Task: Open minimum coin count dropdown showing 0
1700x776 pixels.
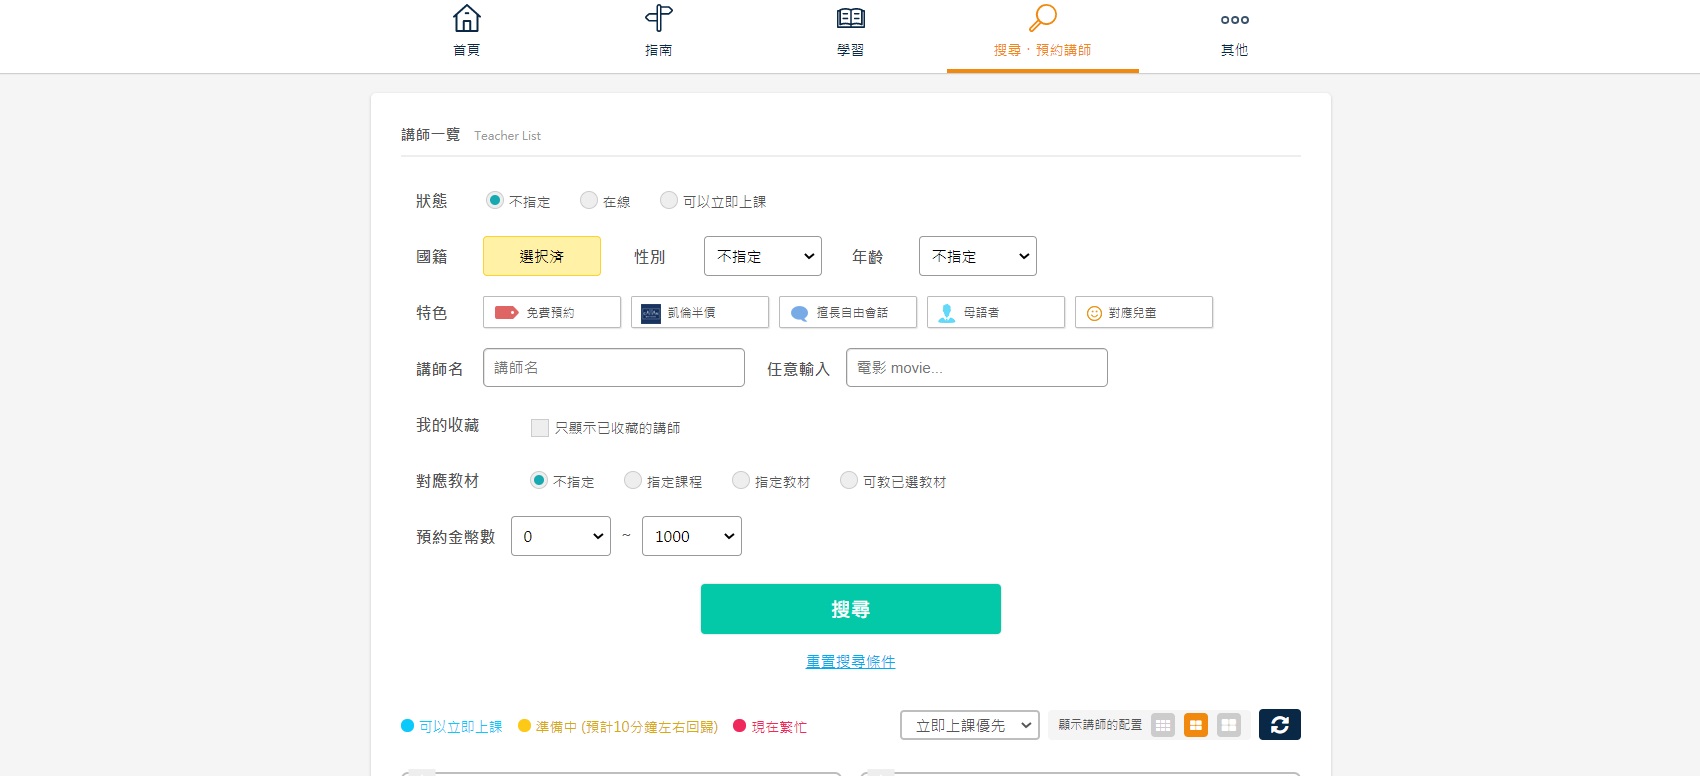Action: (561, 536)
